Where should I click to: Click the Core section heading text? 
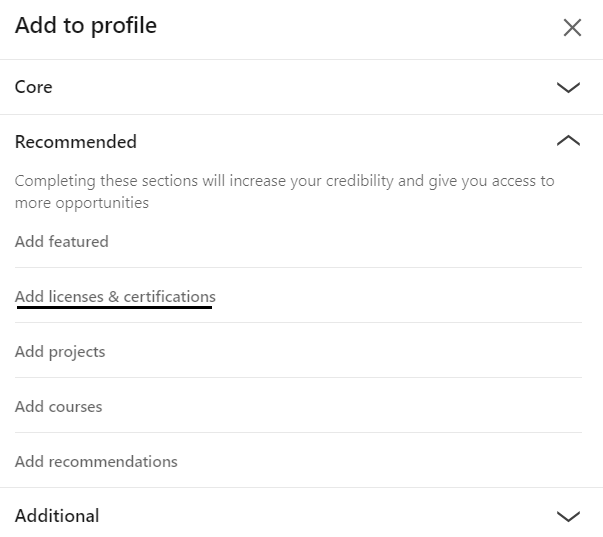[x=33, y=87]
